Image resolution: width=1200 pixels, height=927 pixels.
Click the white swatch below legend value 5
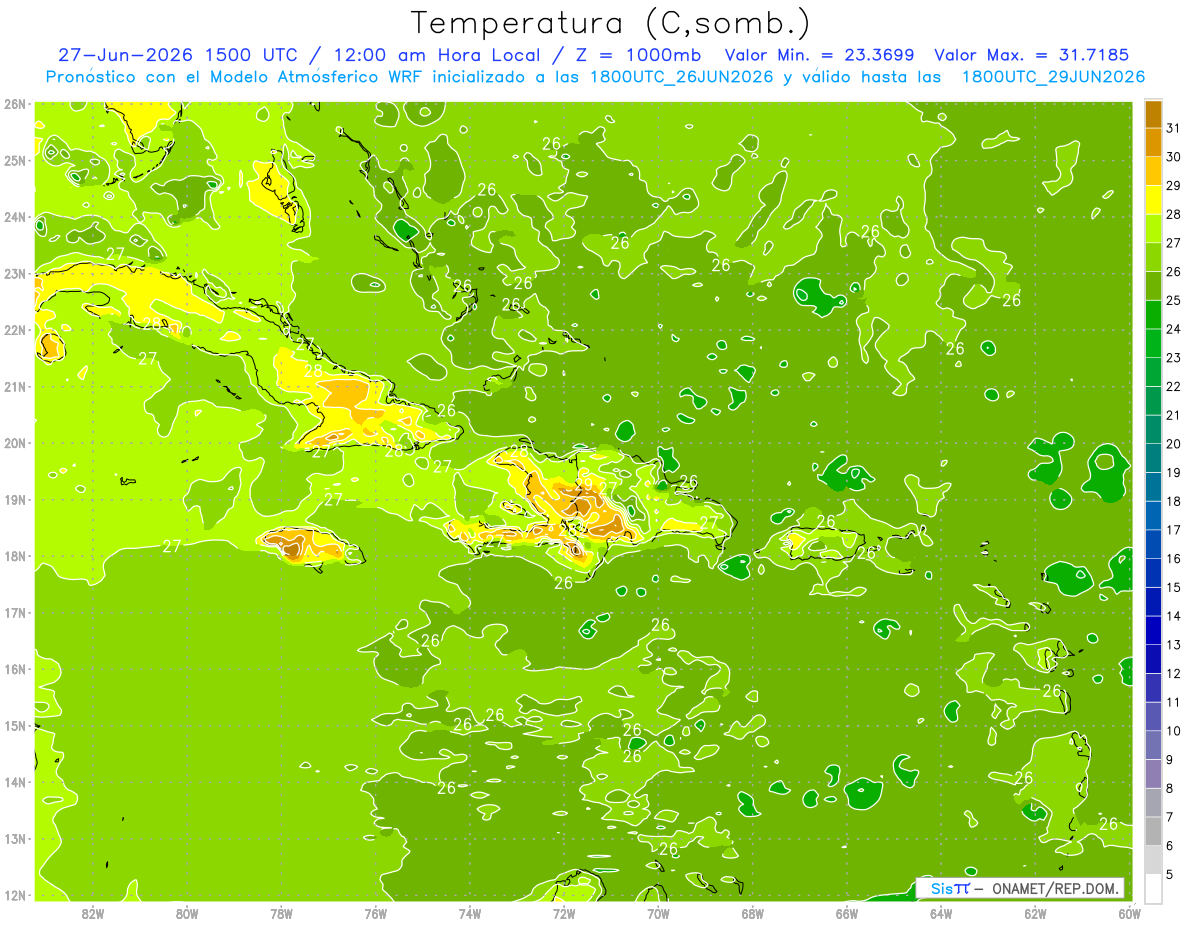pos(1153,888)
